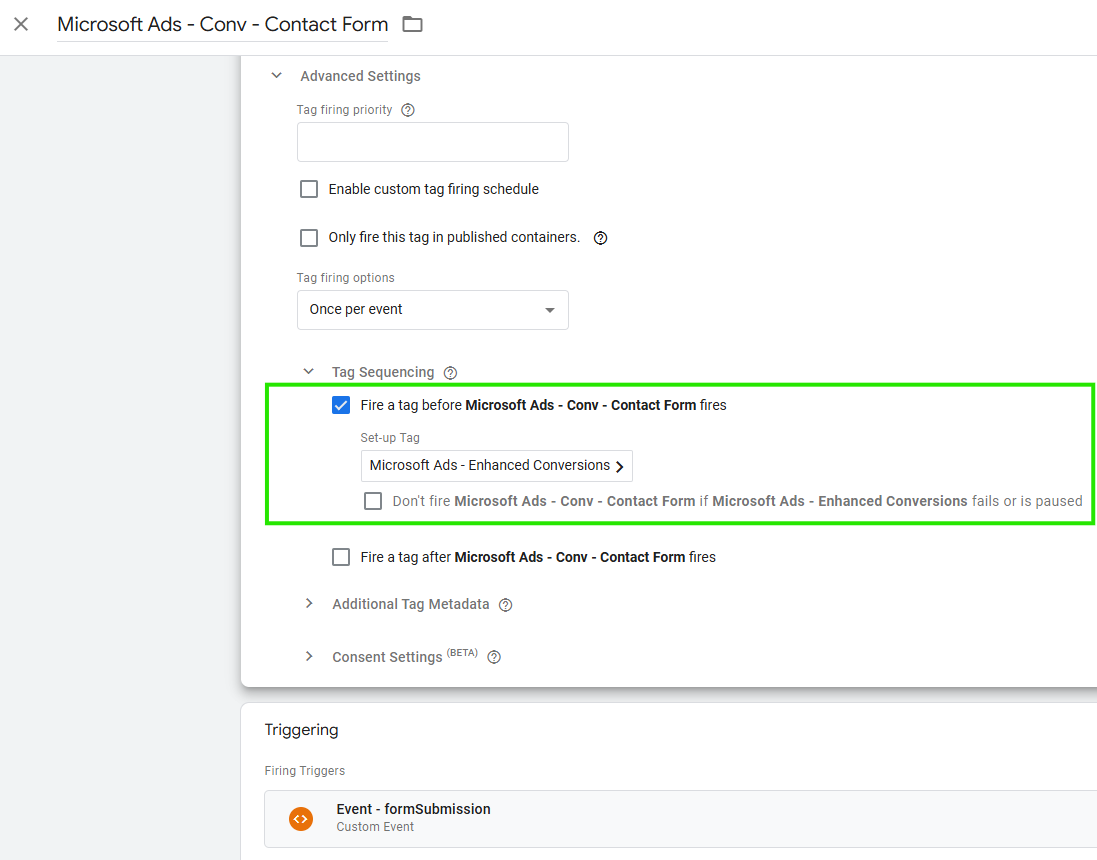Open help for Tag firing priority
Viewport: 1097px width, 860px height.
point(408,110)
